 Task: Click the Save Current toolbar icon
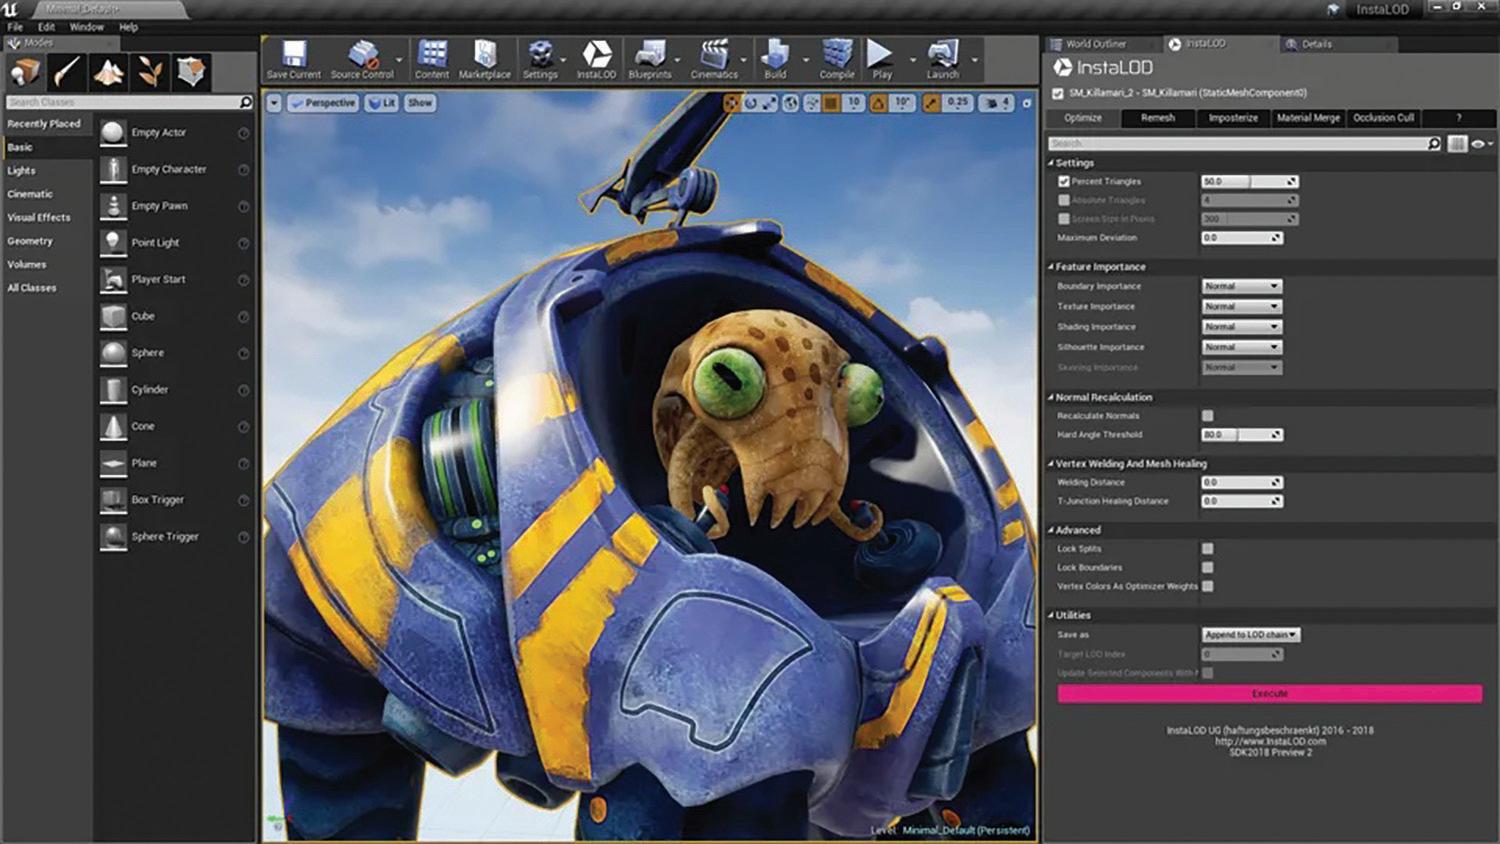pyautogui.click(x=293, y=59)
